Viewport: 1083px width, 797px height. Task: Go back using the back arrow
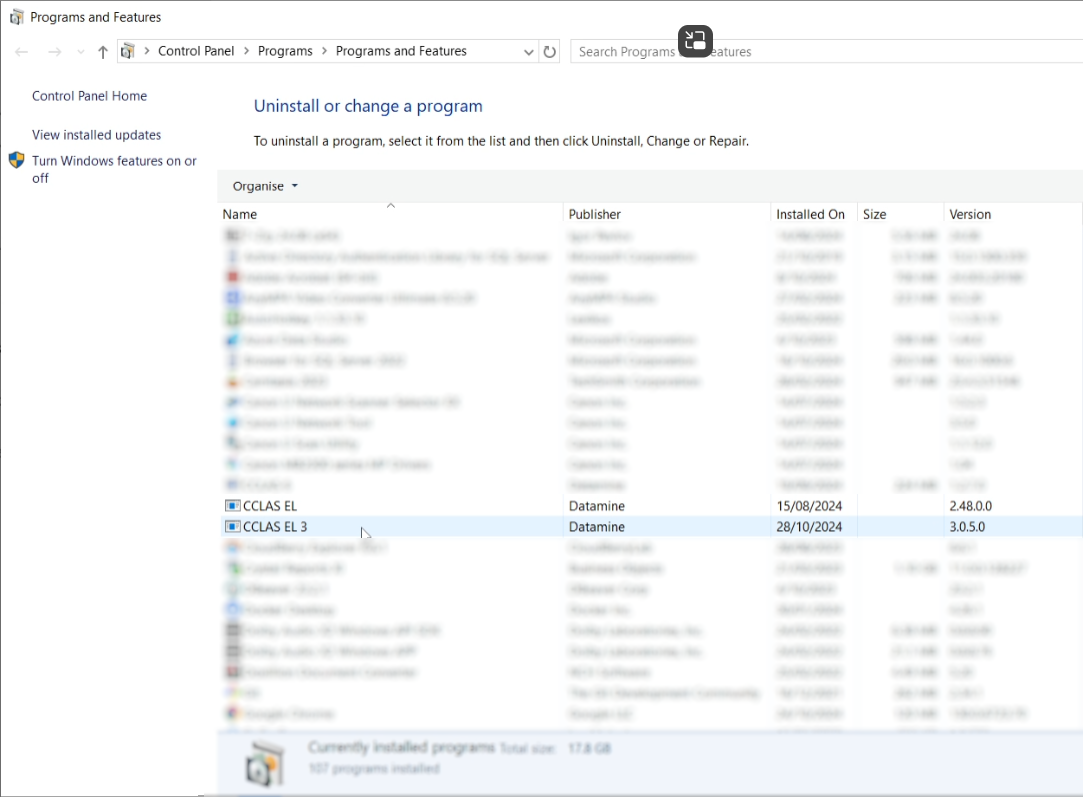pyautogui.click(x=21, y=52)
